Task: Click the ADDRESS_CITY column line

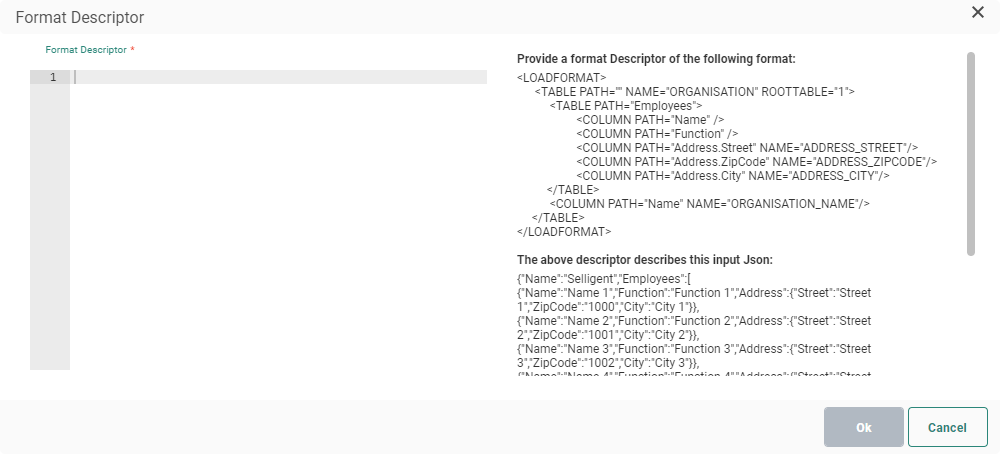Action: (732, 175)
